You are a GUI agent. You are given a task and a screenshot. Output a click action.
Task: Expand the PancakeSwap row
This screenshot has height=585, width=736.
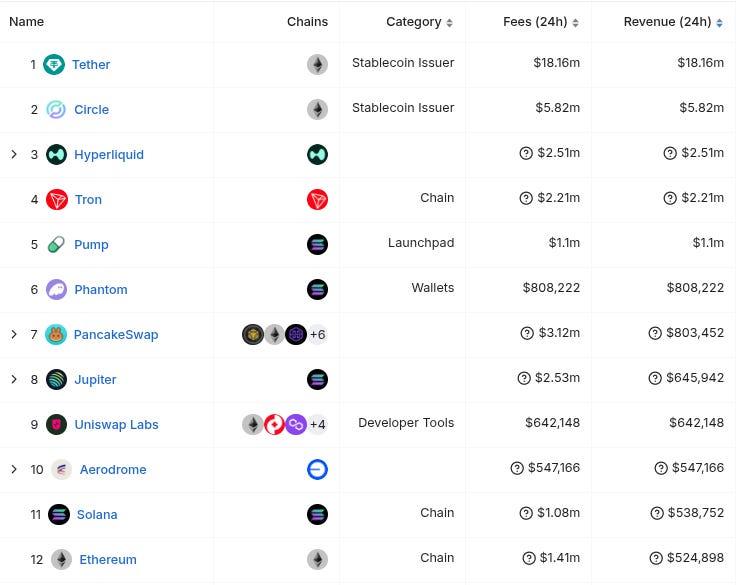coord(14,334)
